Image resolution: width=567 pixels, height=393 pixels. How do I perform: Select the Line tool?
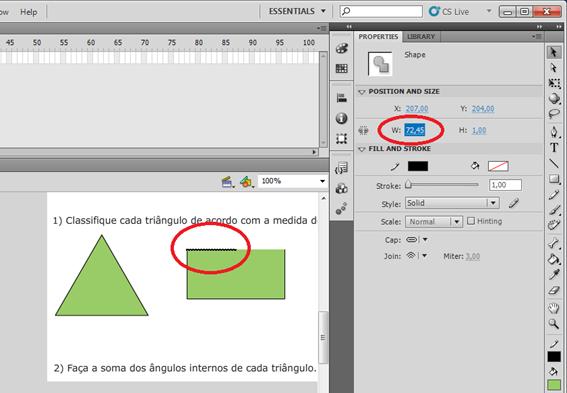(x=554, y=163)
